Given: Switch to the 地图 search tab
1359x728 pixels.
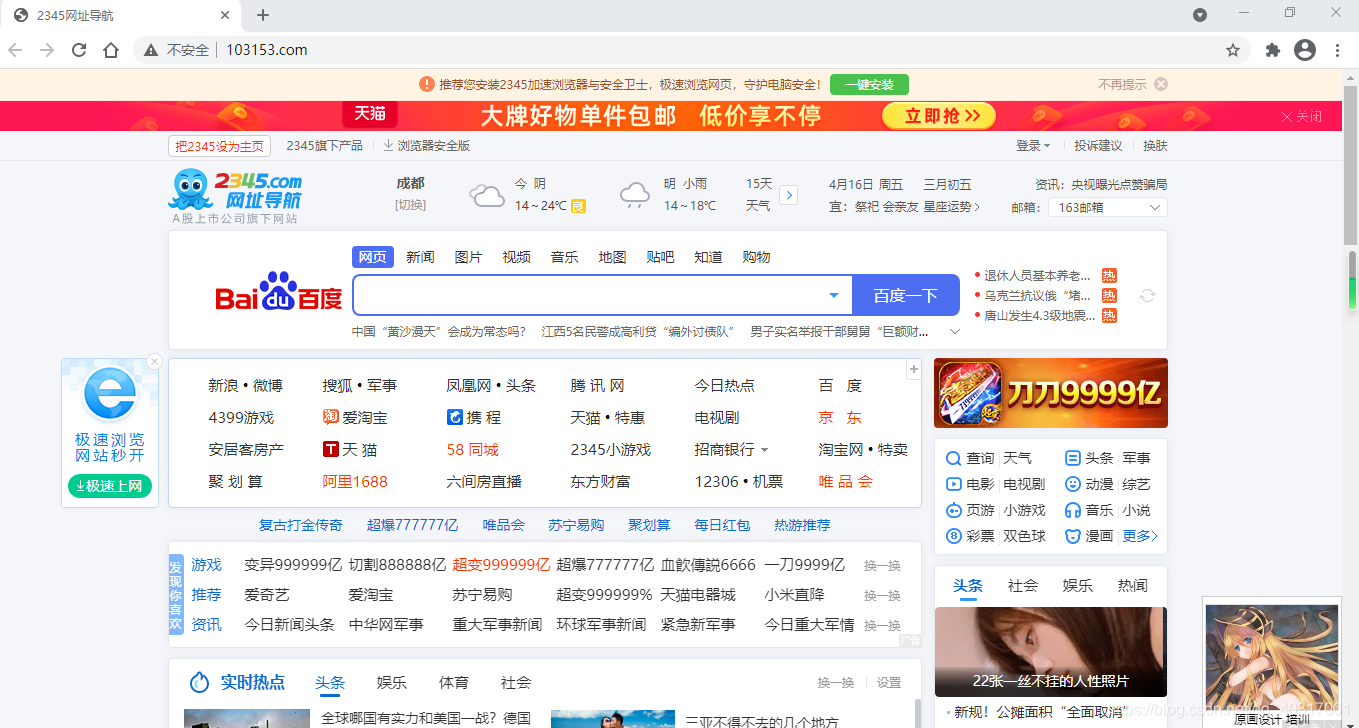Looking at the screenshot, I should [612, 257].
